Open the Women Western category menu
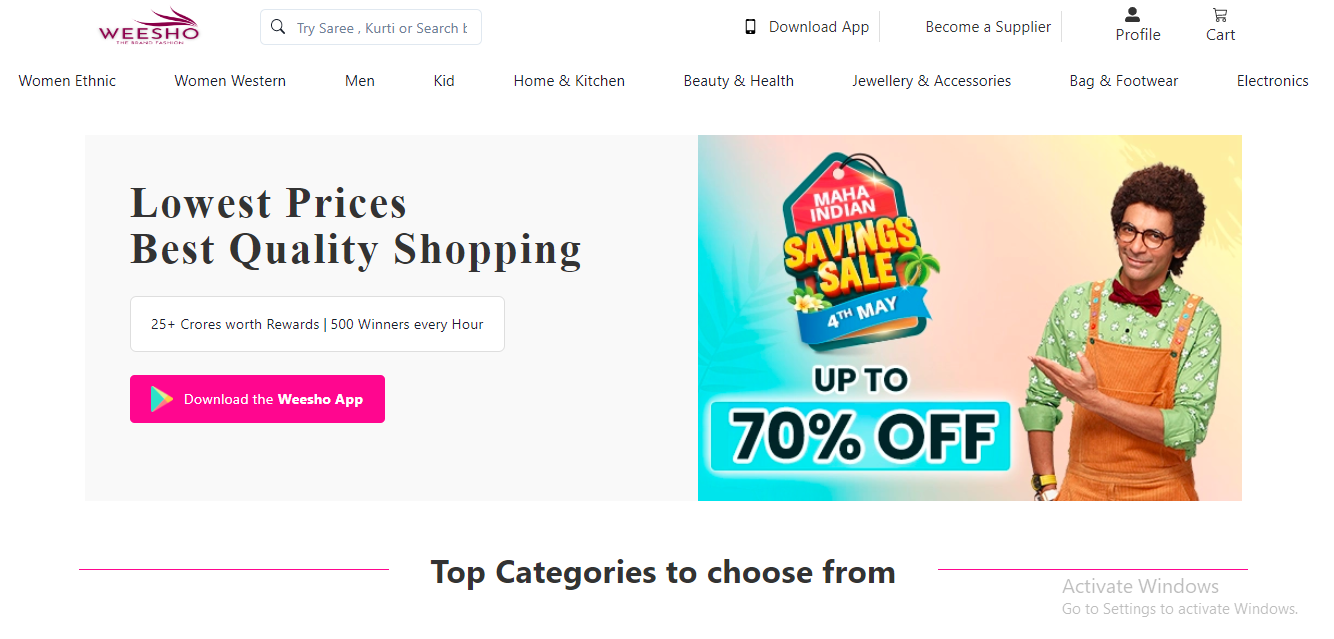 point(230,81)
